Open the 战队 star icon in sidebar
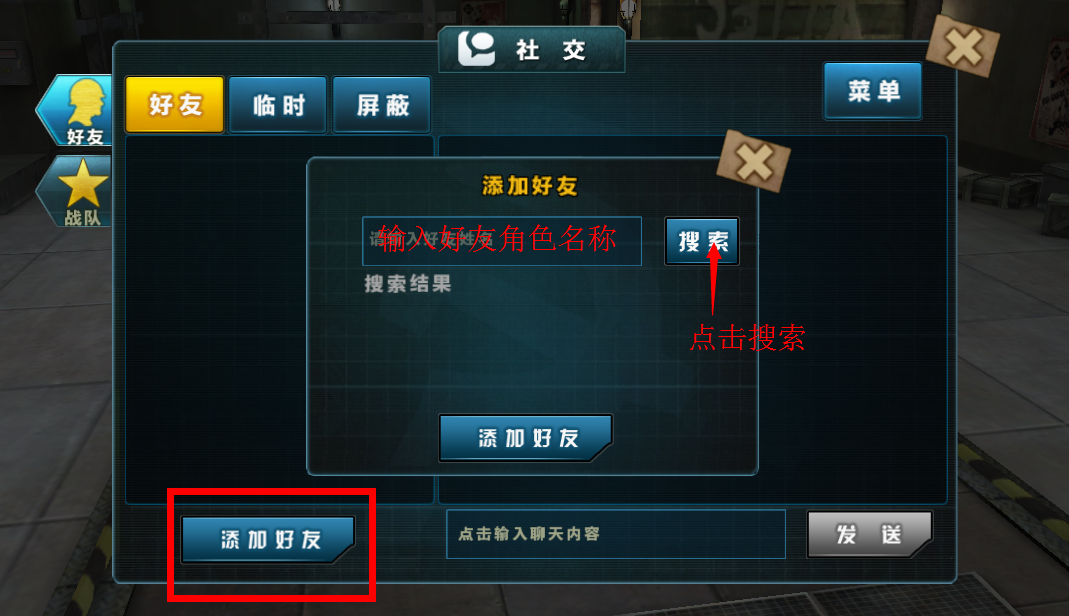 77,191
